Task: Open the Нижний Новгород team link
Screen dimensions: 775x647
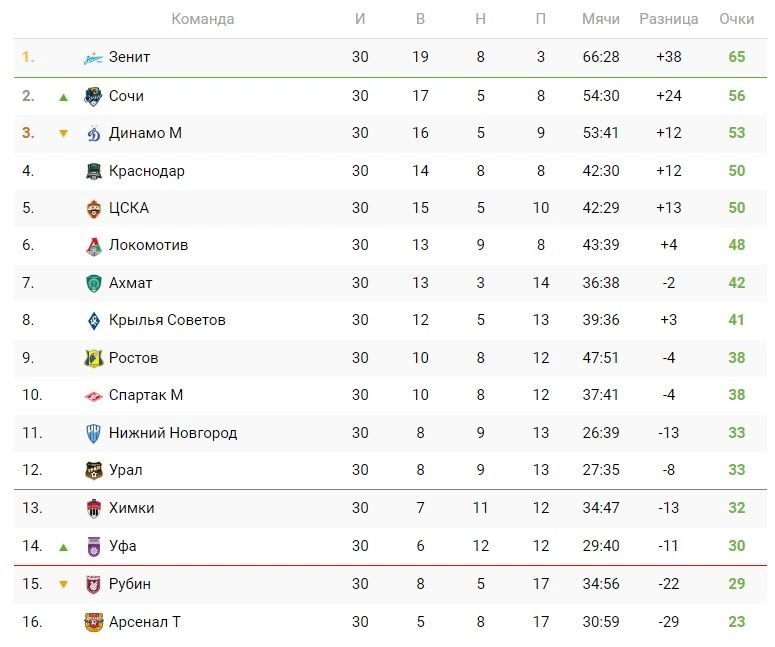Action: 173,433
